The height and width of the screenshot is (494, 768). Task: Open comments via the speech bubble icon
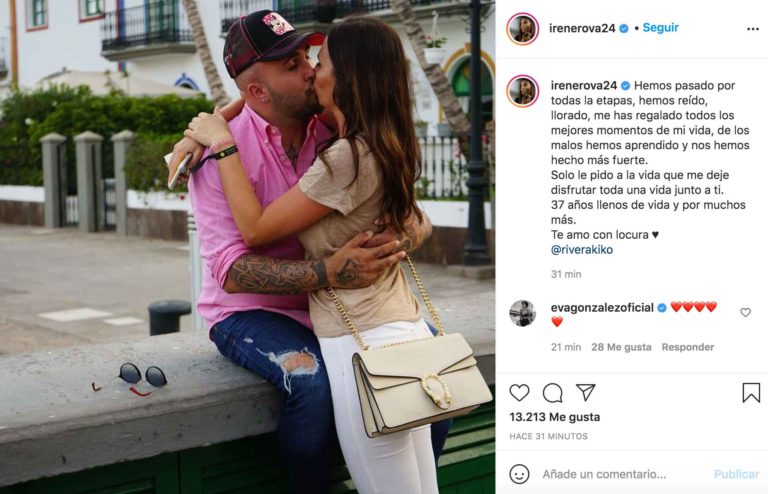click(552, 393)
